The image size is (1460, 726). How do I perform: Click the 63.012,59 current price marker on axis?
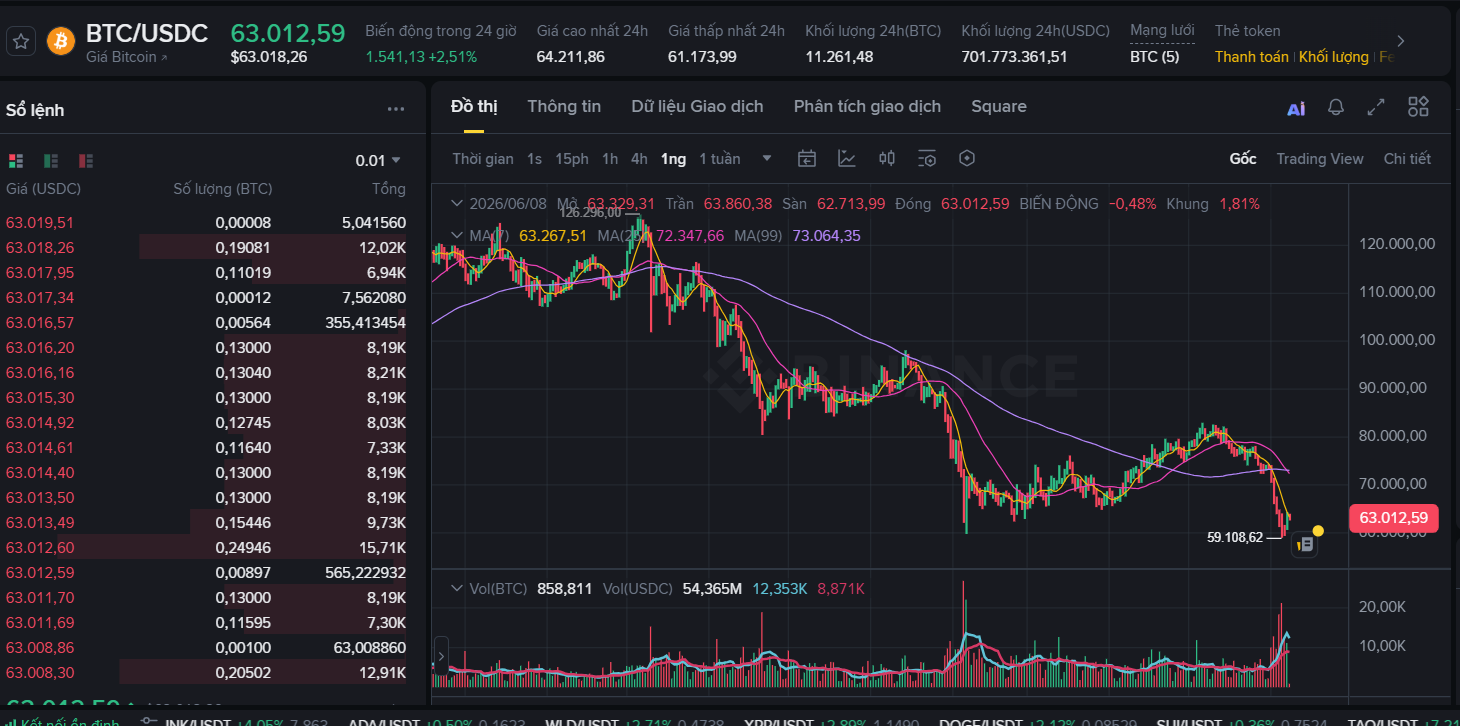[x=1394, y=518]
